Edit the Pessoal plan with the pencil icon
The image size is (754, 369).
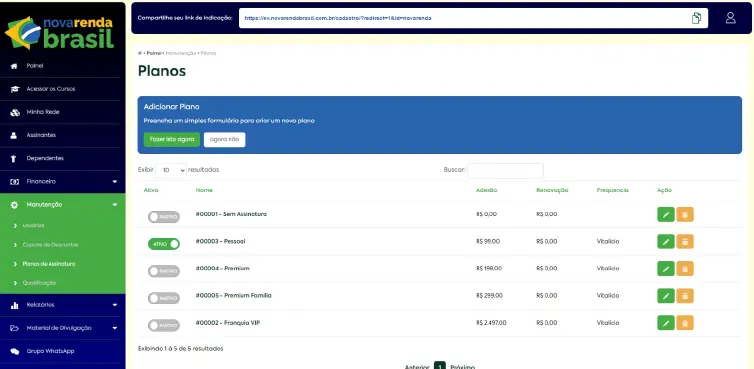pyautogui.click(x=666, y=242)
